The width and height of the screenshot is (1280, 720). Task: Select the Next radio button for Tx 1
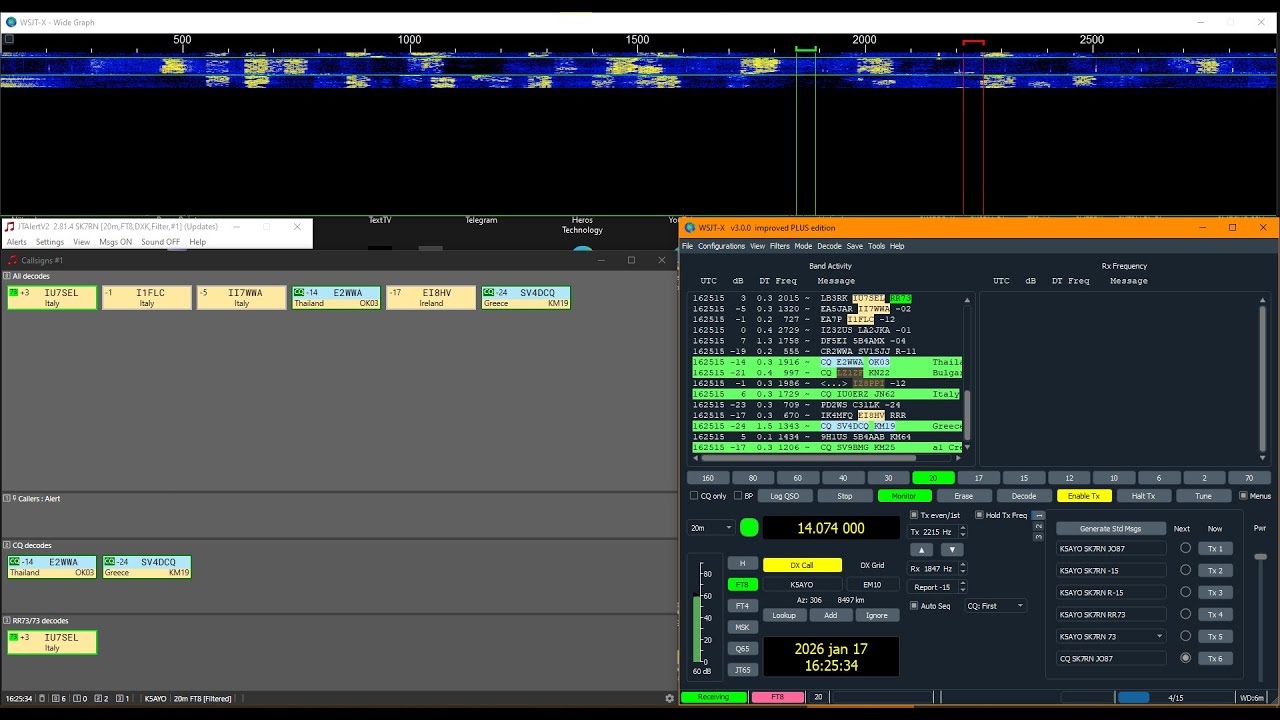tap(1185, 548)
